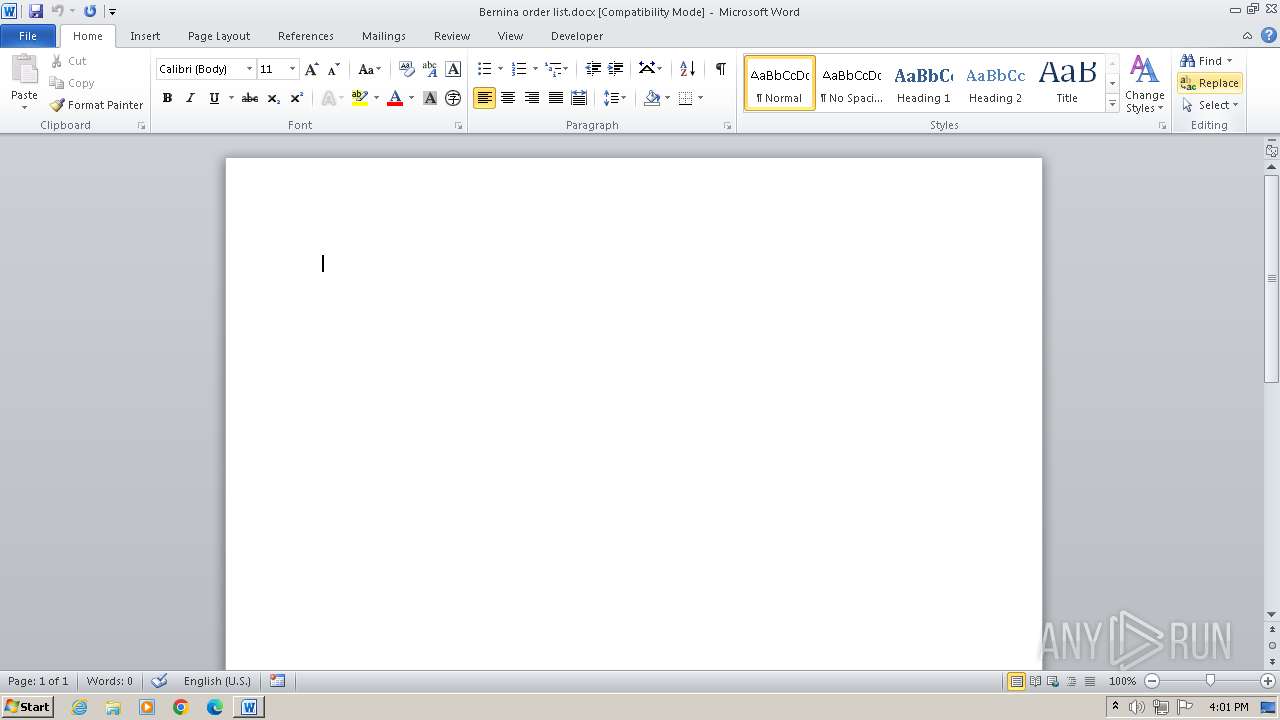Toggle Align Text Right

click(531, 98)
